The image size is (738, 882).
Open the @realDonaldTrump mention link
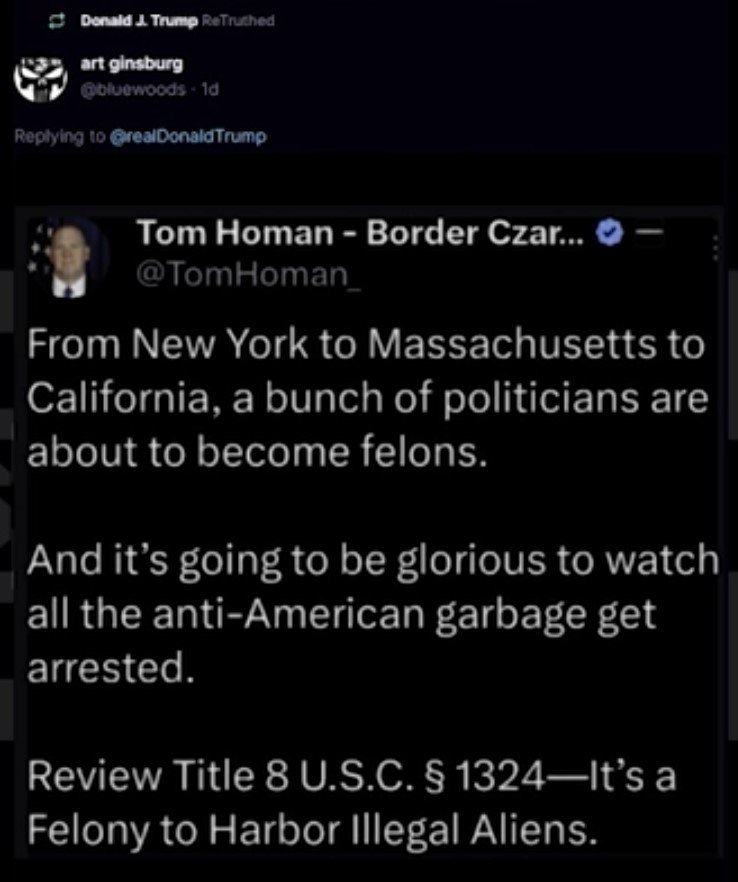188,136
